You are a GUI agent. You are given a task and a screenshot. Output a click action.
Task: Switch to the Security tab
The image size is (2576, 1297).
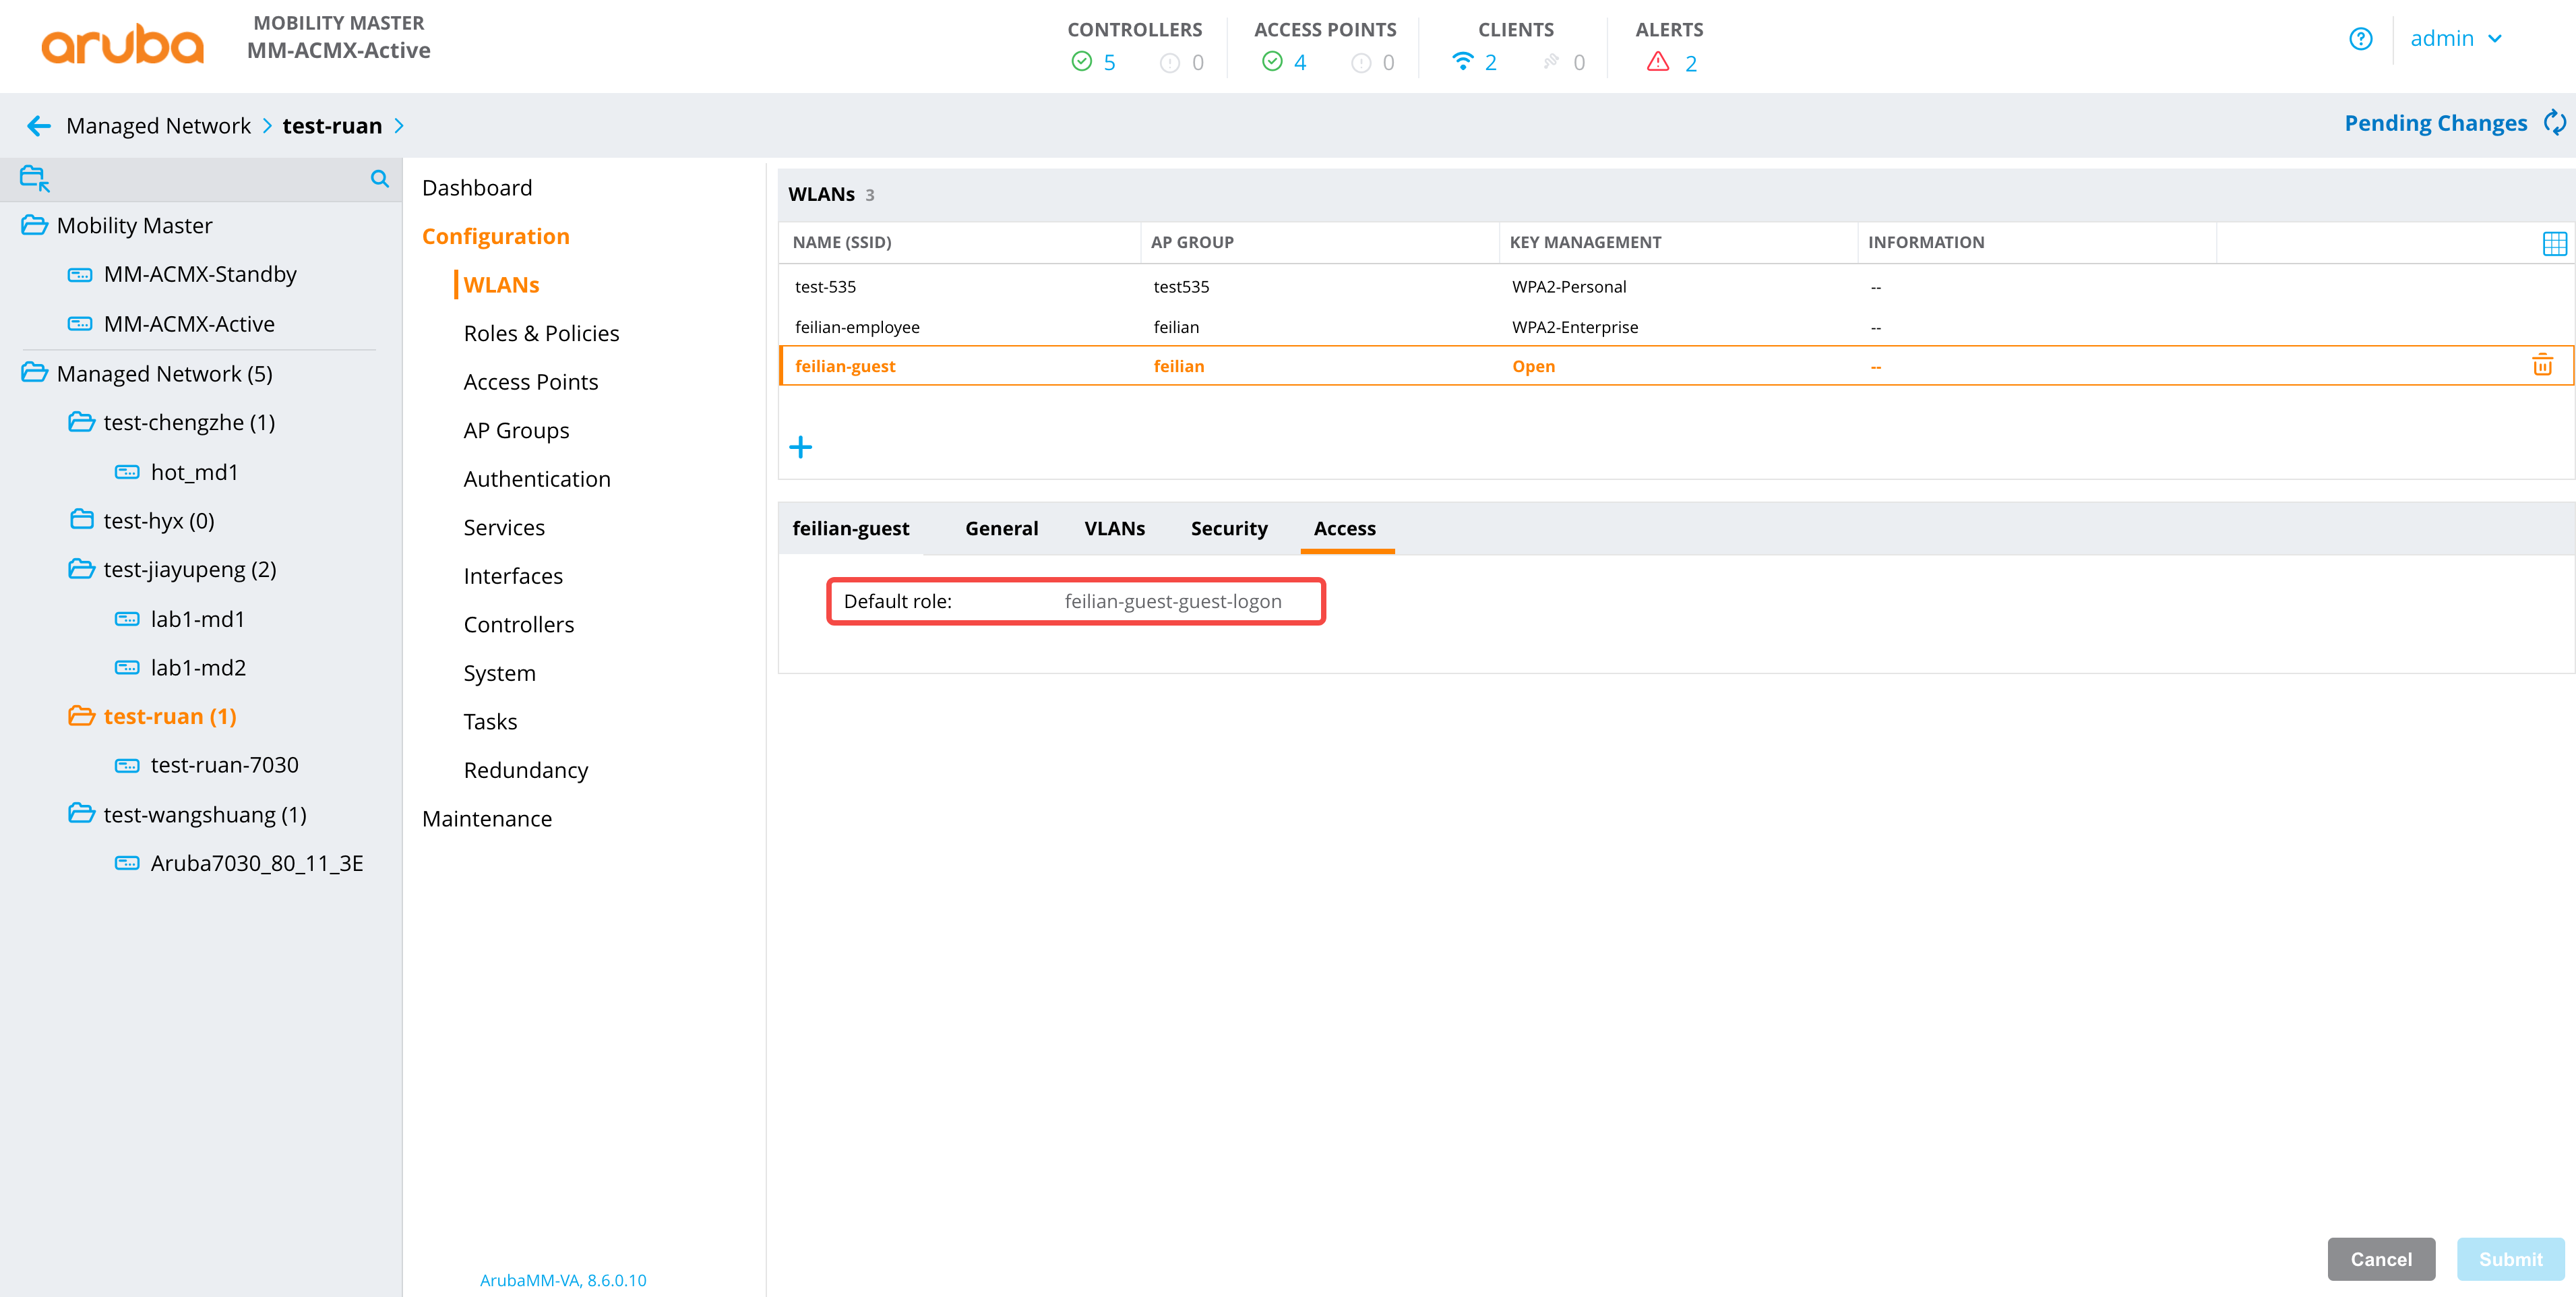pyautogui.click(x=1229, y=528)
